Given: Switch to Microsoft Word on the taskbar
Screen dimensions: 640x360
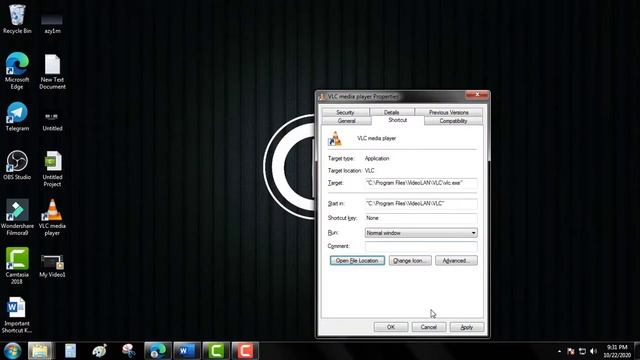Looking at the screenshot, I should pyautogui.click(x=187, y=351).
